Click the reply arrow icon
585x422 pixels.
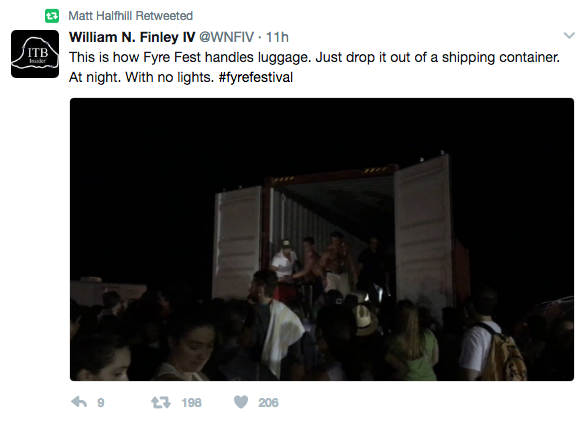(79, 402)
